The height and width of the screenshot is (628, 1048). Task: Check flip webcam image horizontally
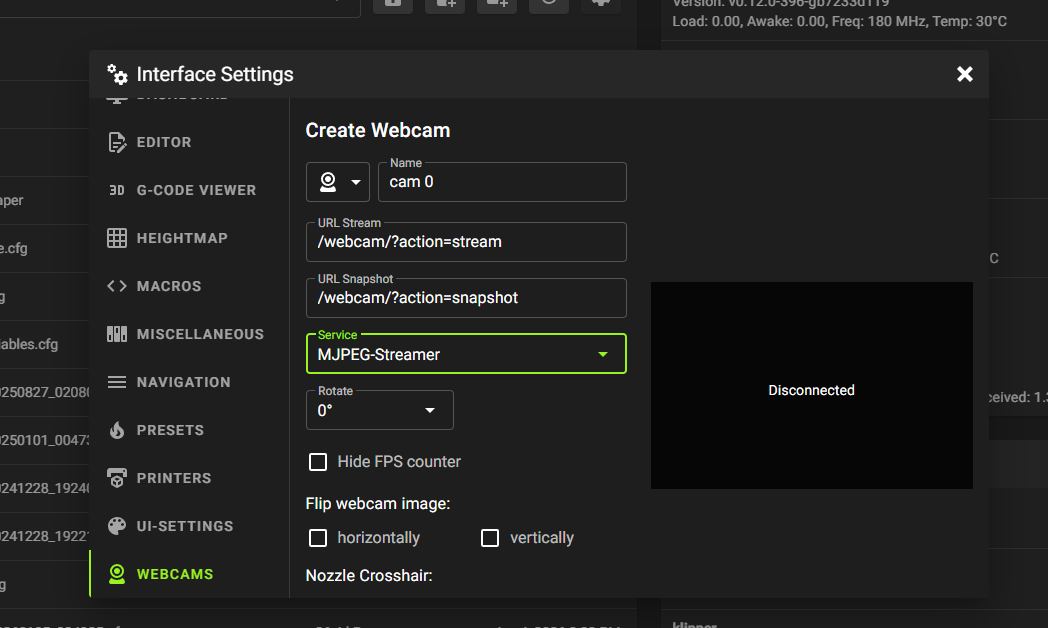pyautogui.click(x=318, y=538)
